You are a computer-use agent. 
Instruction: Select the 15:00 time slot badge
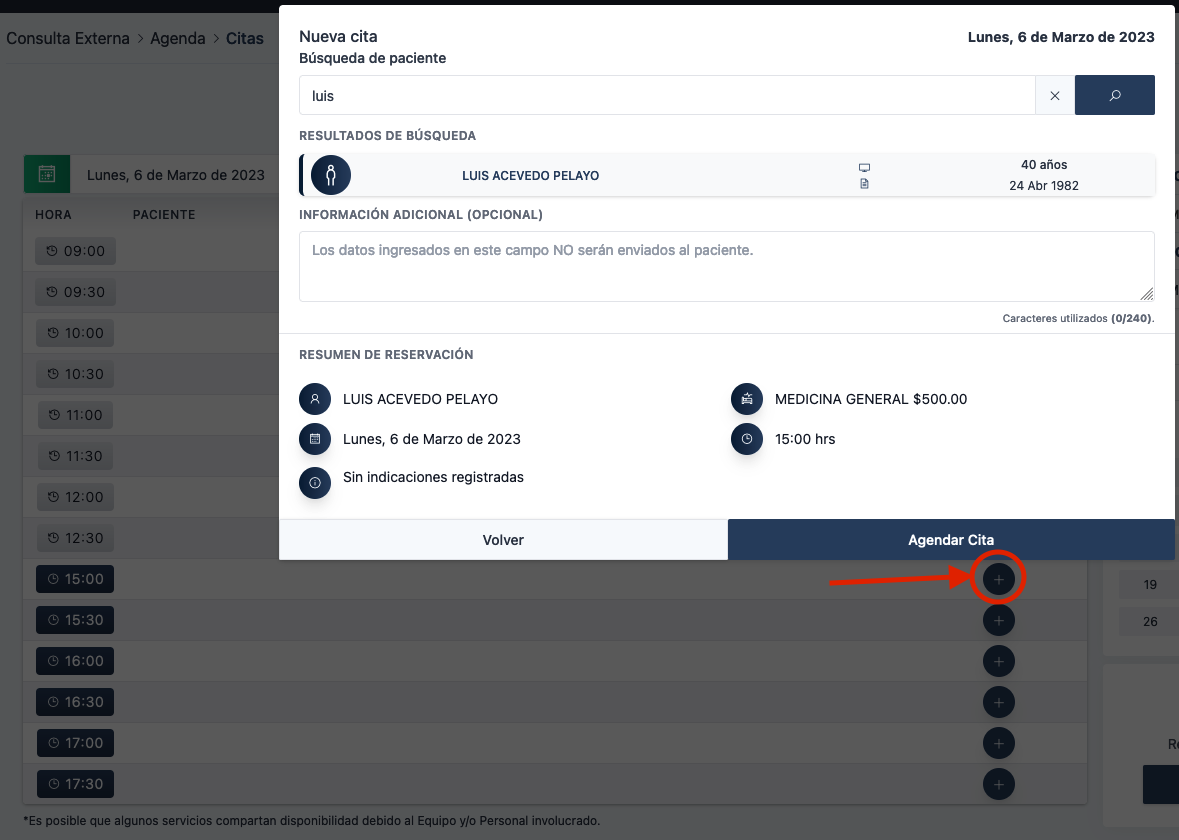pyautogui.click(x=75, y=579)
